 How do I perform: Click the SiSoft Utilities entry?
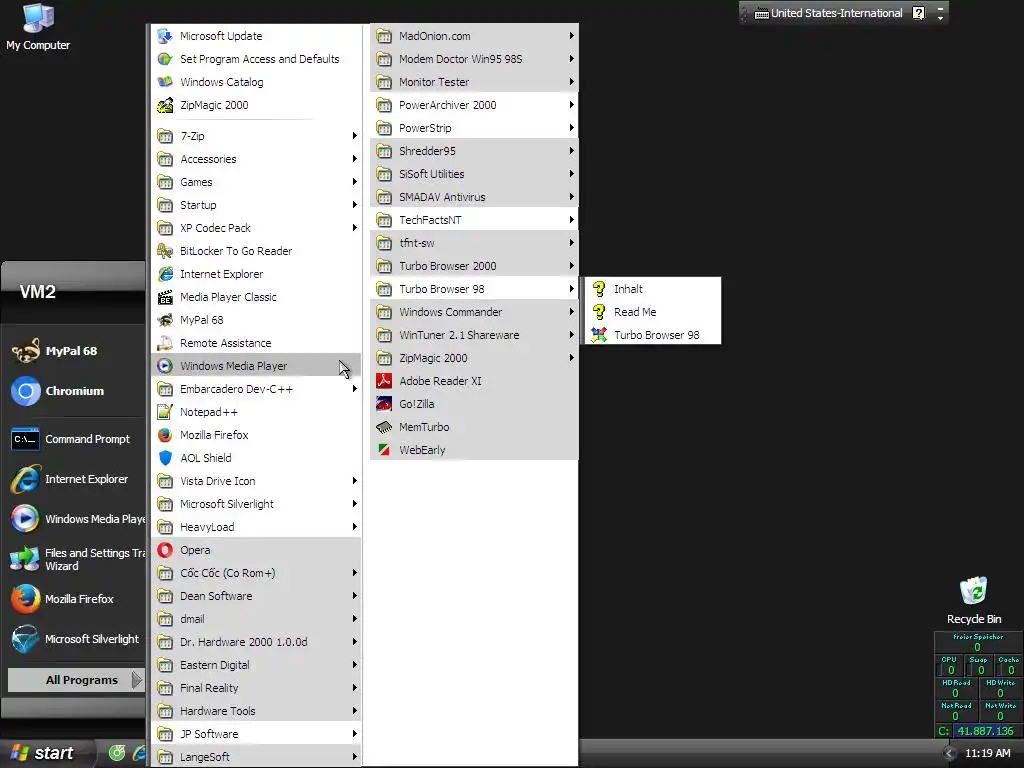[x=474, y=174]
